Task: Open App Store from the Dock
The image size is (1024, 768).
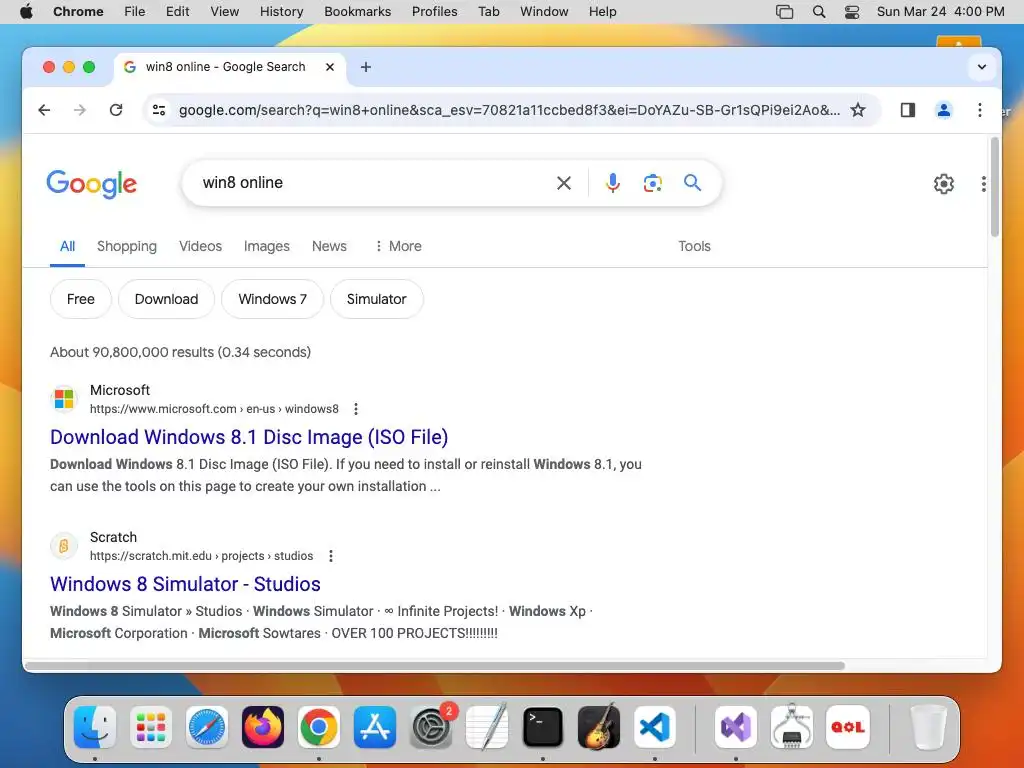Action: (x=375, y=727)
